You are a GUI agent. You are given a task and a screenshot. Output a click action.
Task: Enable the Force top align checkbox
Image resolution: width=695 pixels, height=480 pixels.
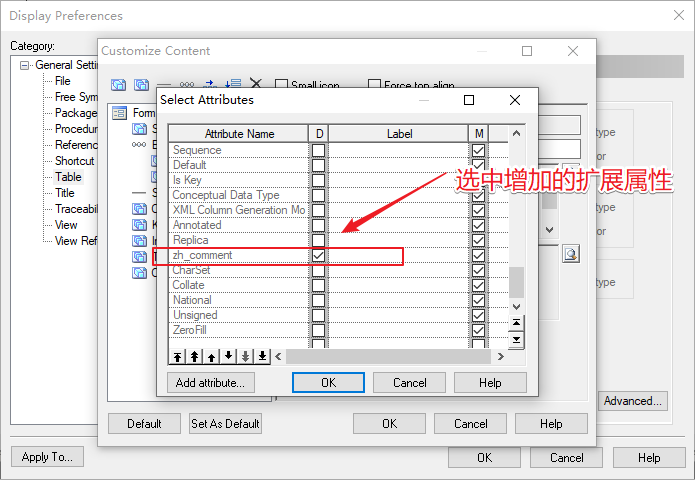(x=374, y=84)
